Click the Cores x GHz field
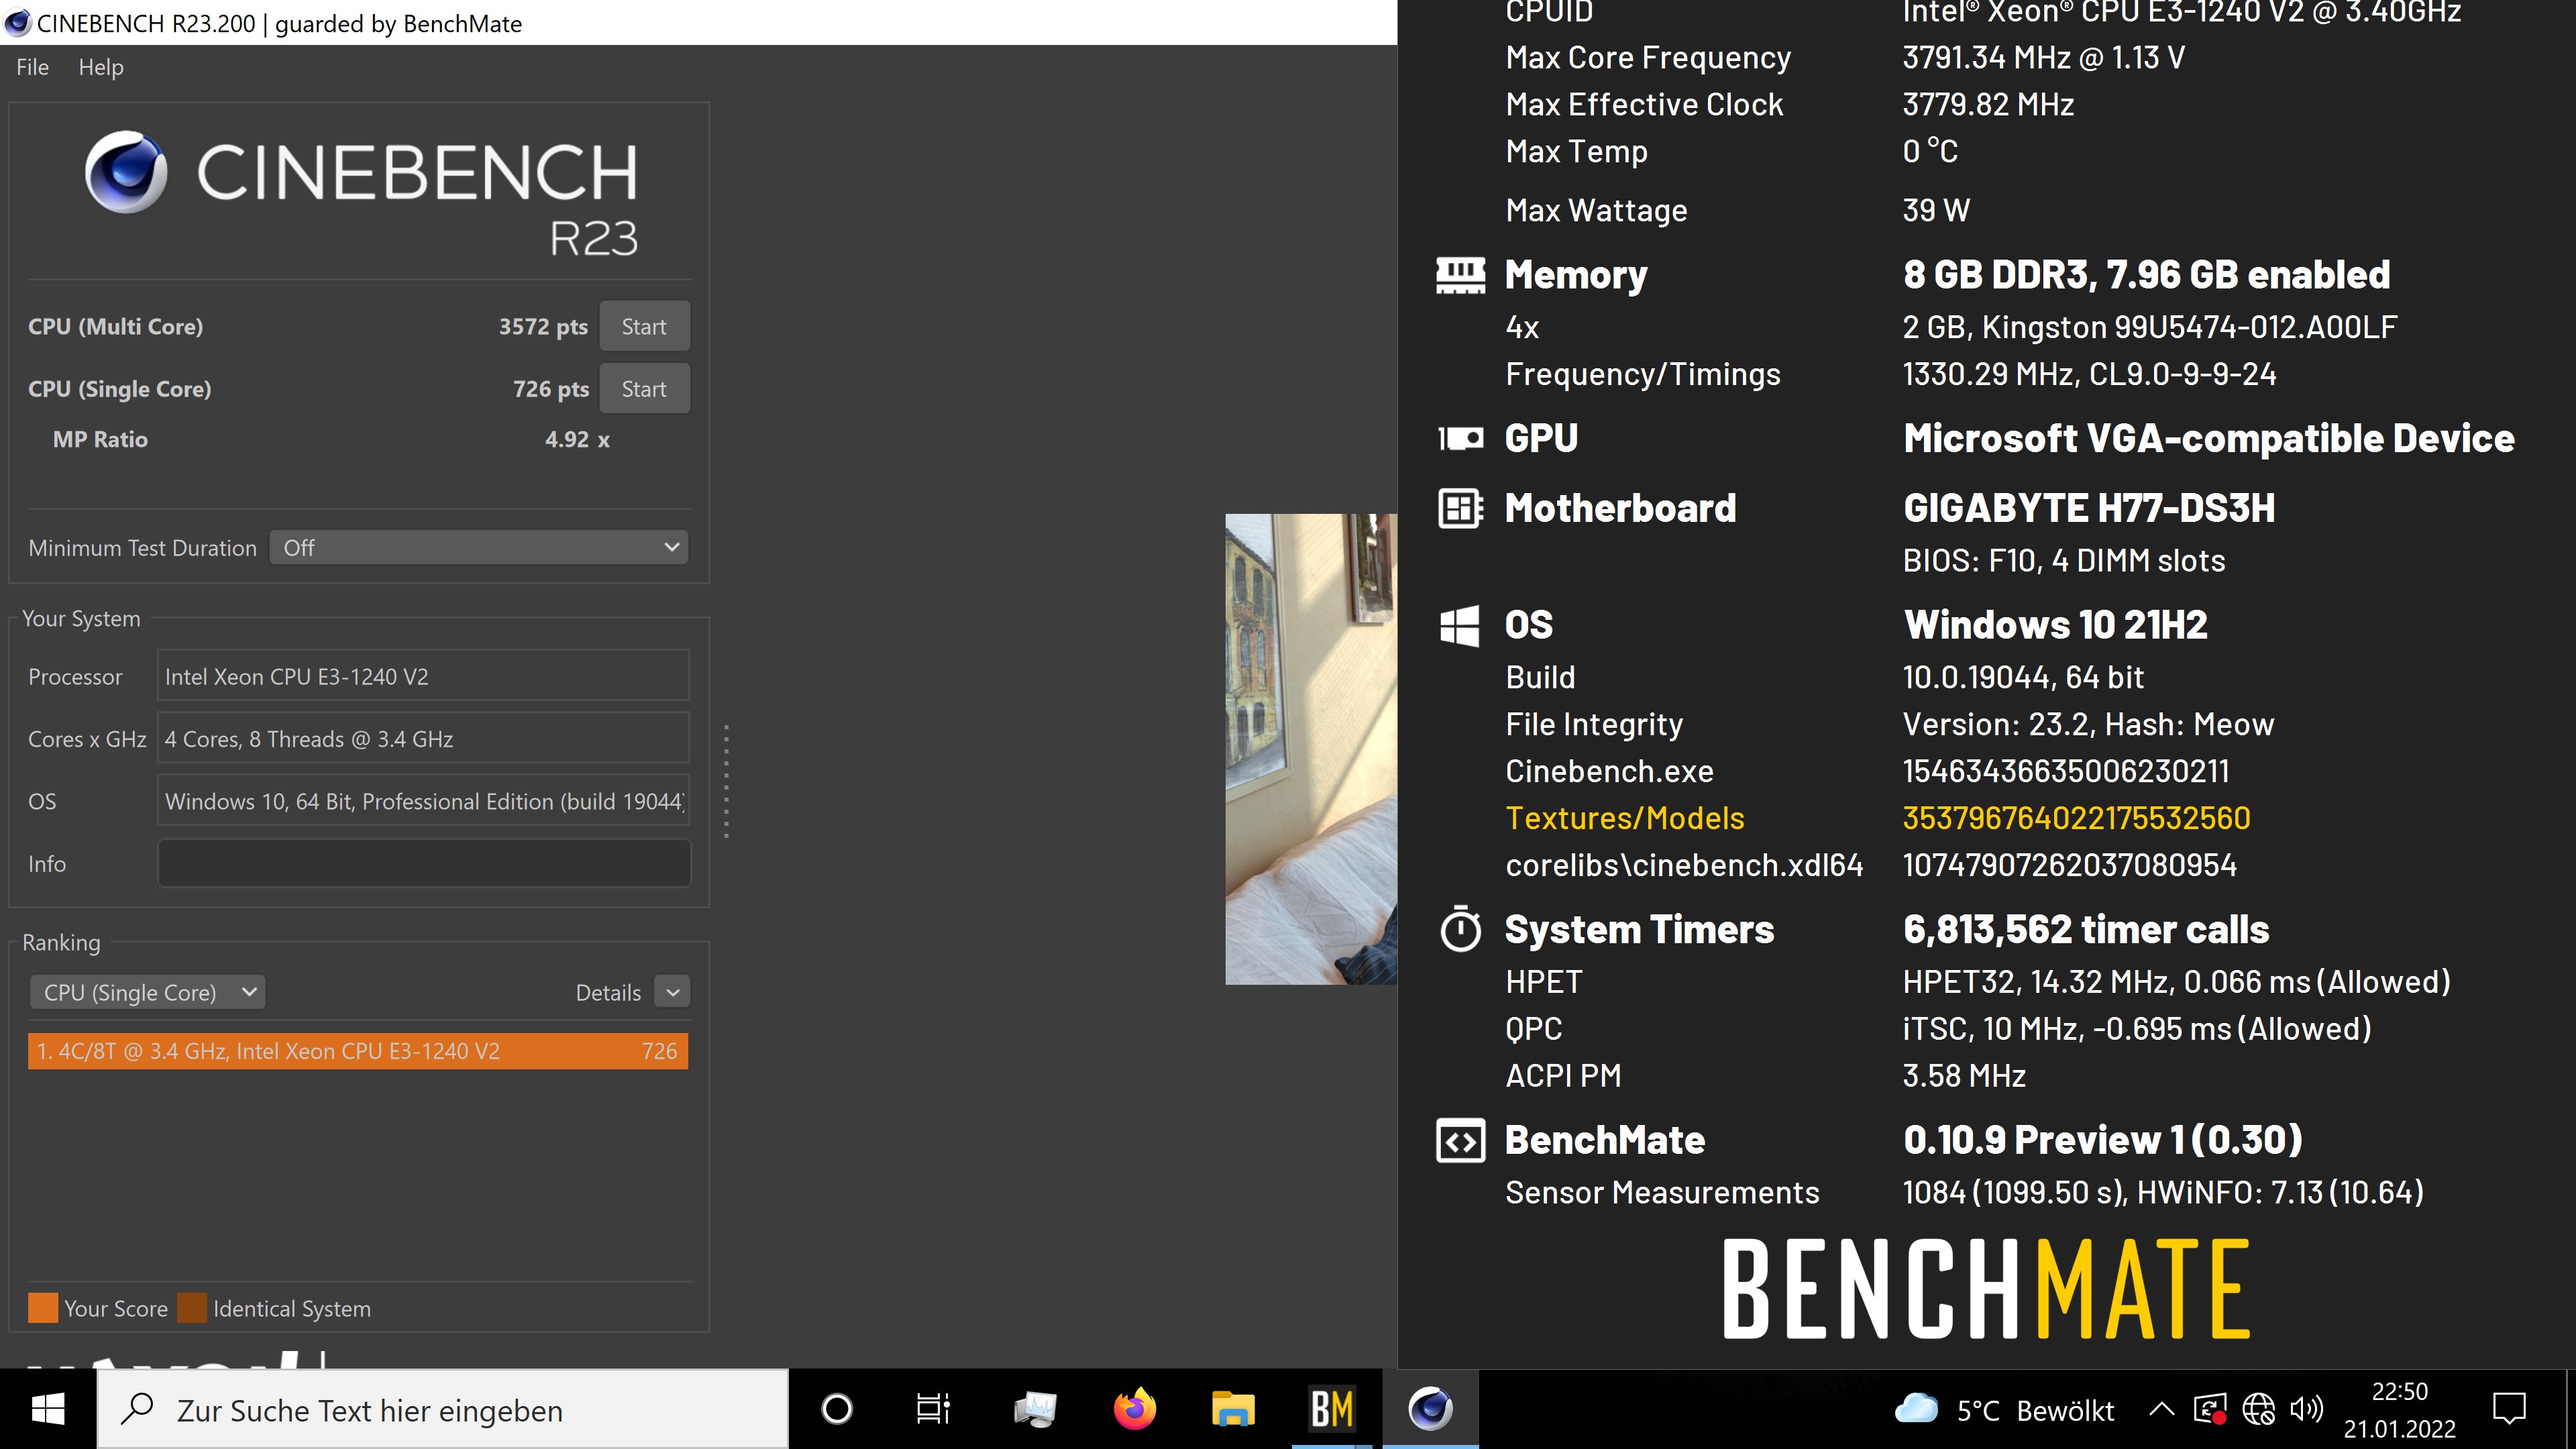 pyautogui.click(x=424, y=739)
